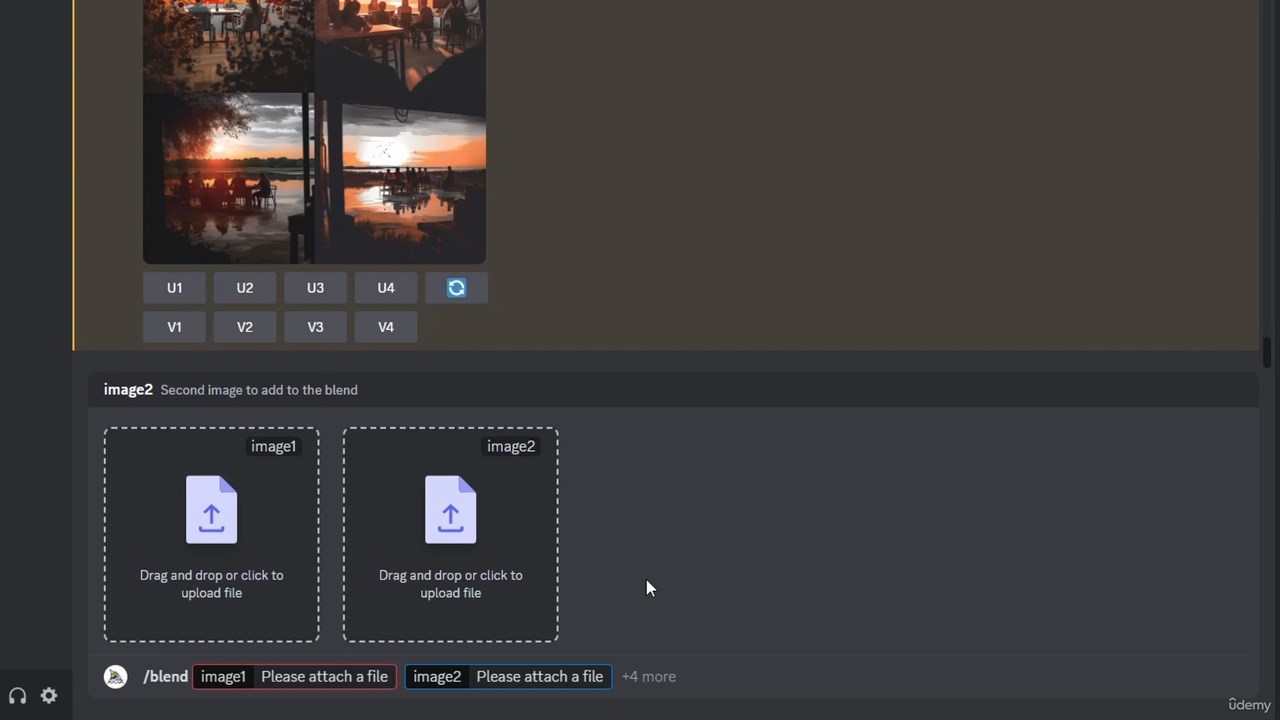Click the V2 variation button

[x=245, y=327]
